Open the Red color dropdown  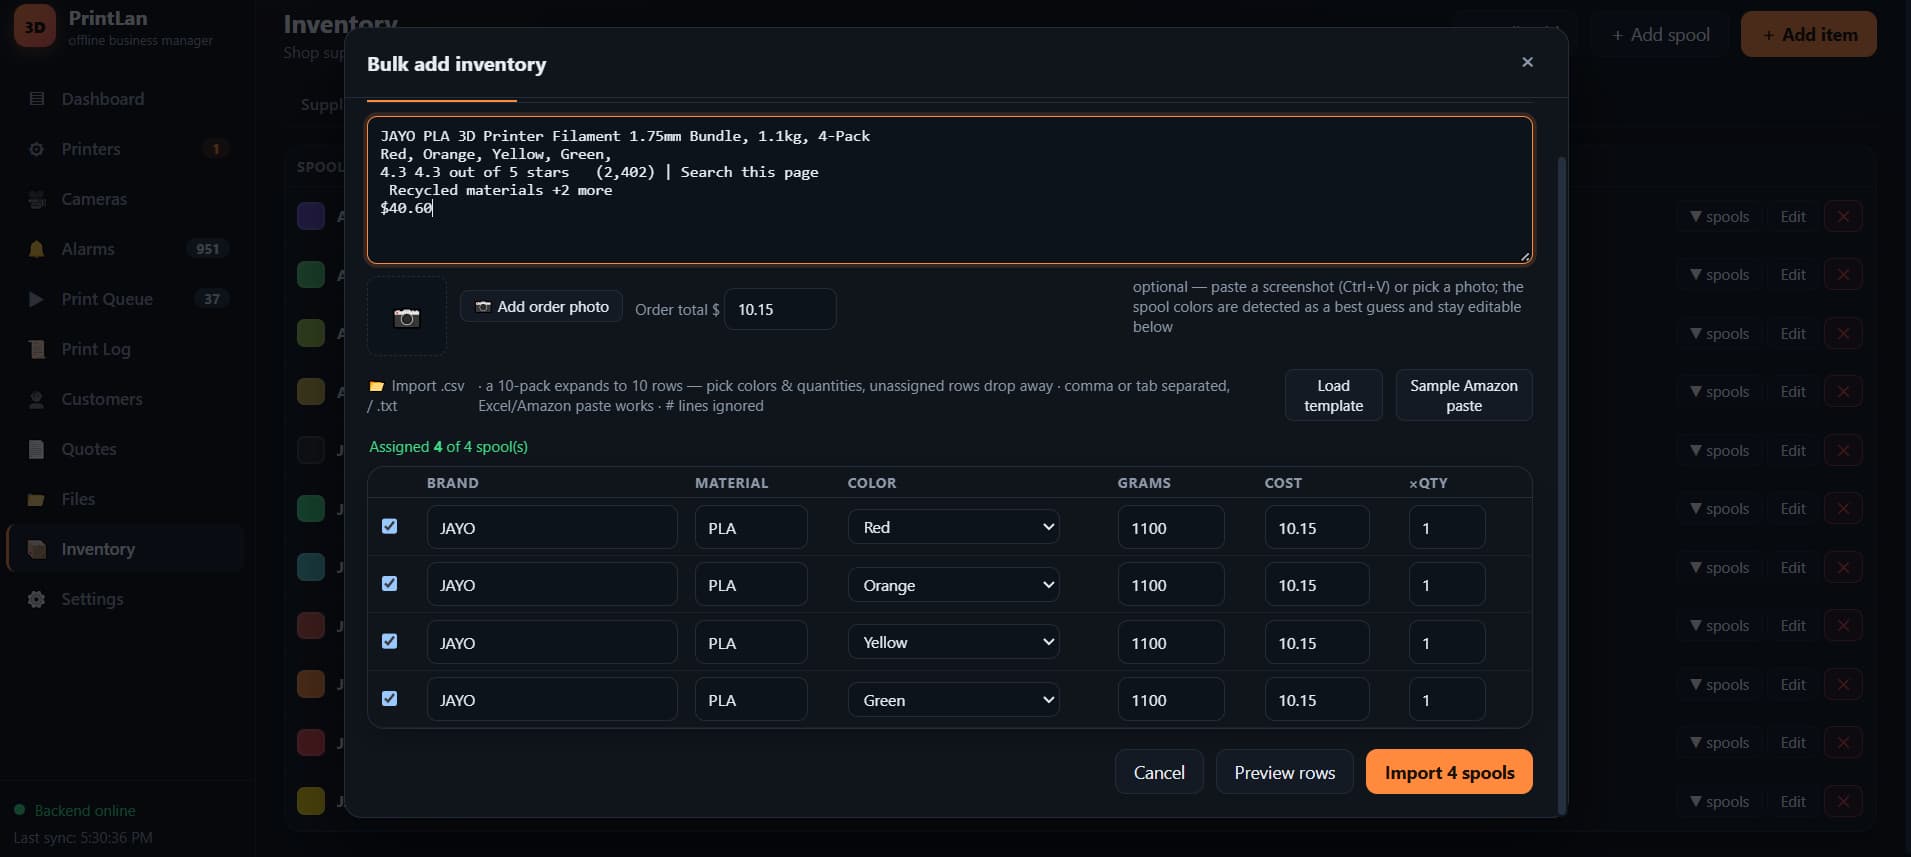tap(954, 527)
